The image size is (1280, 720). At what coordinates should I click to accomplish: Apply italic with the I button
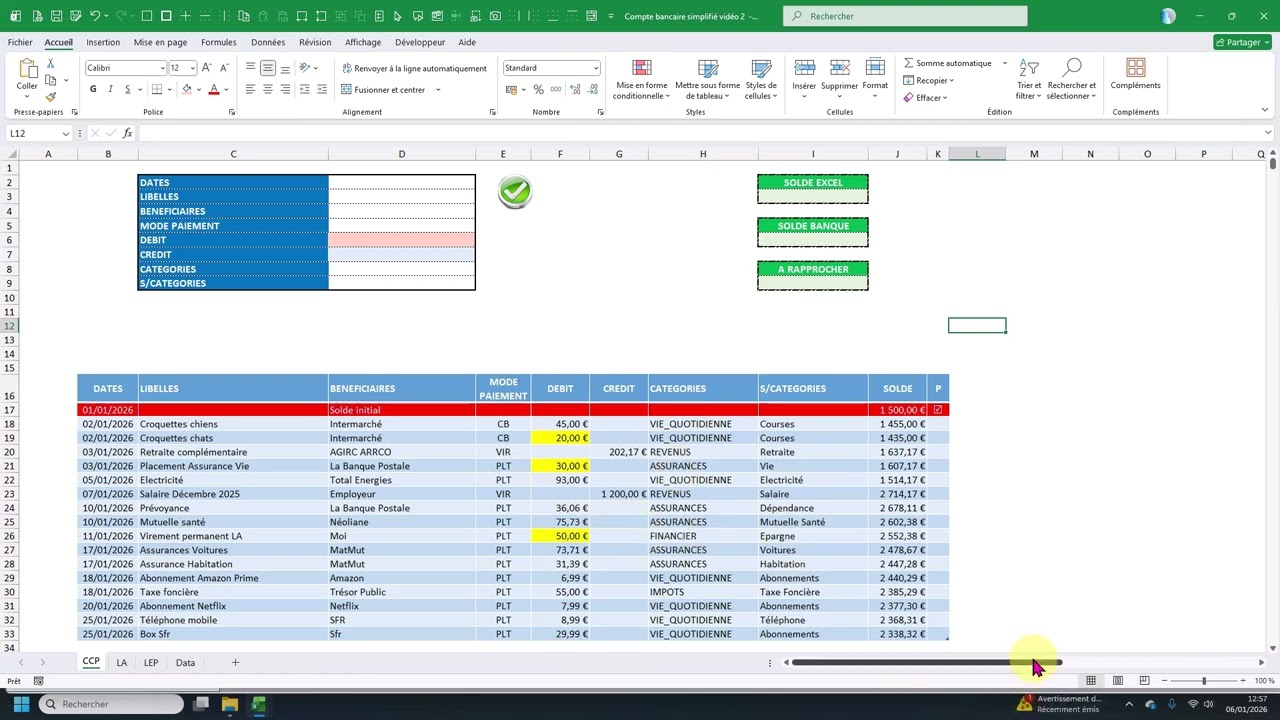click(x=110, y=89)
